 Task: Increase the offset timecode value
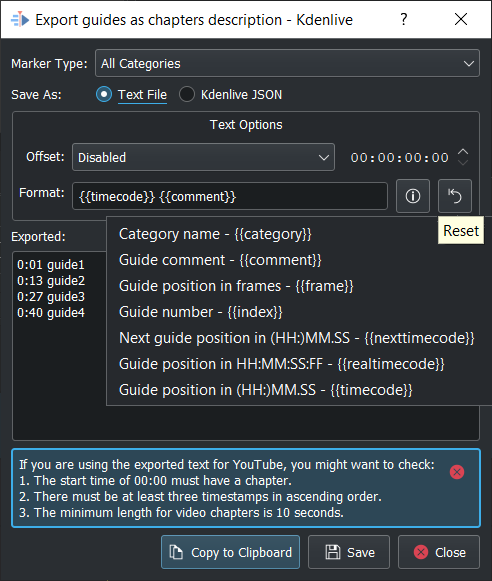click(x=463, y=152)
